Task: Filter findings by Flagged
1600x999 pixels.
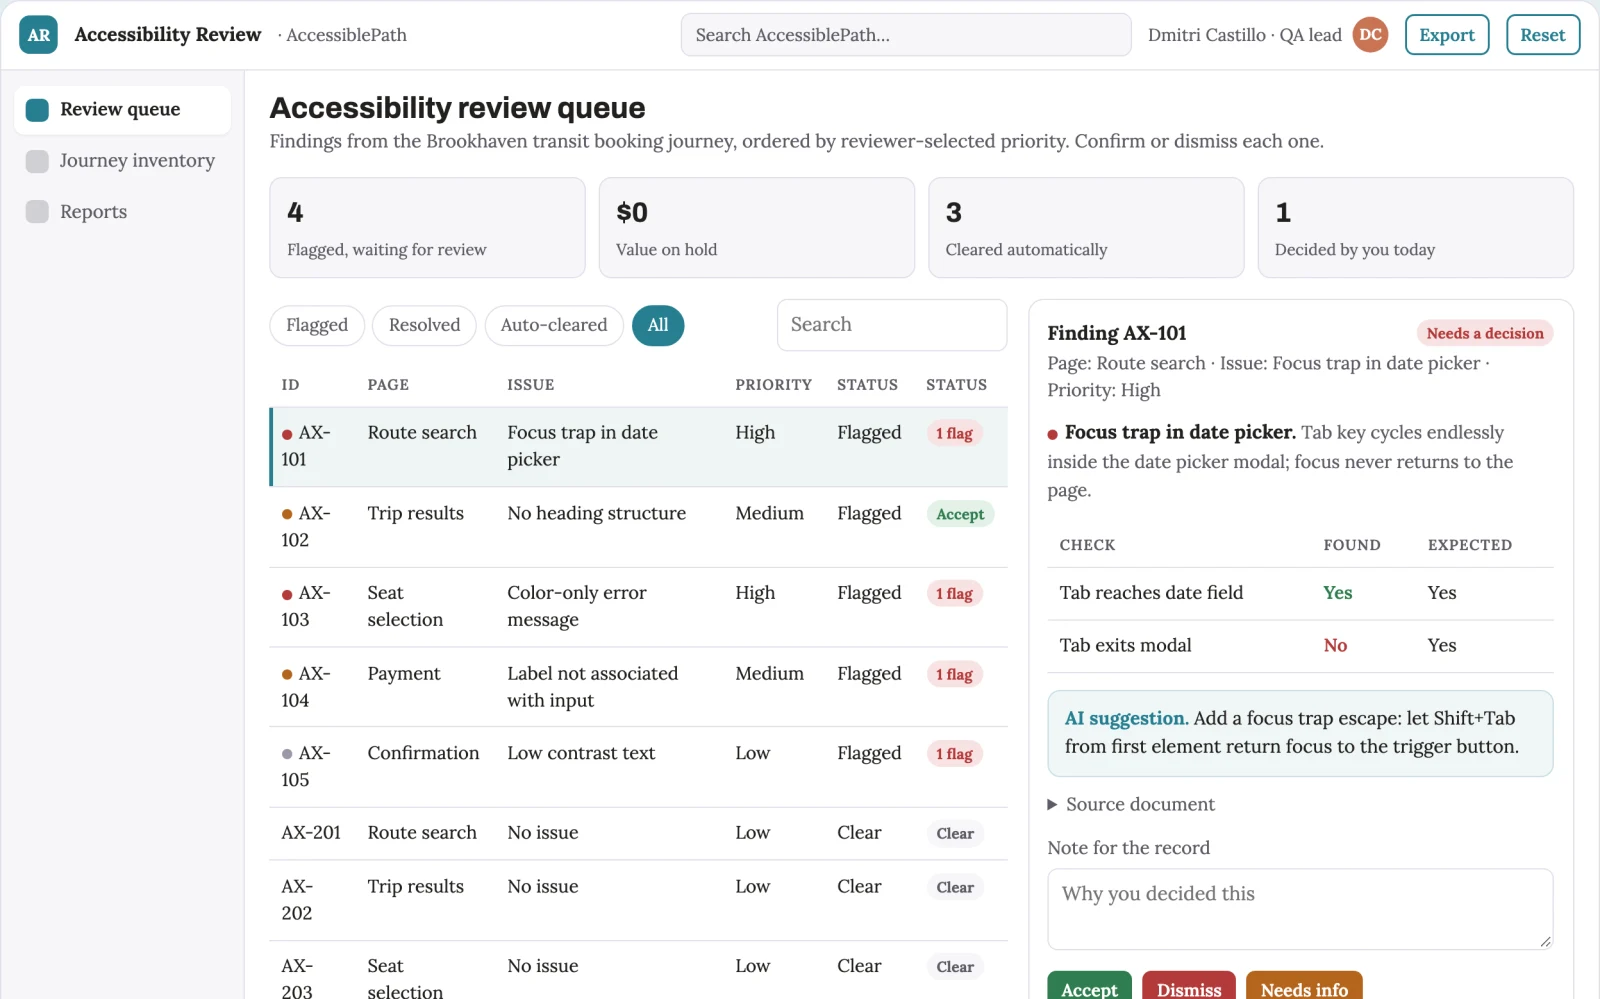Action: [317, 325]
